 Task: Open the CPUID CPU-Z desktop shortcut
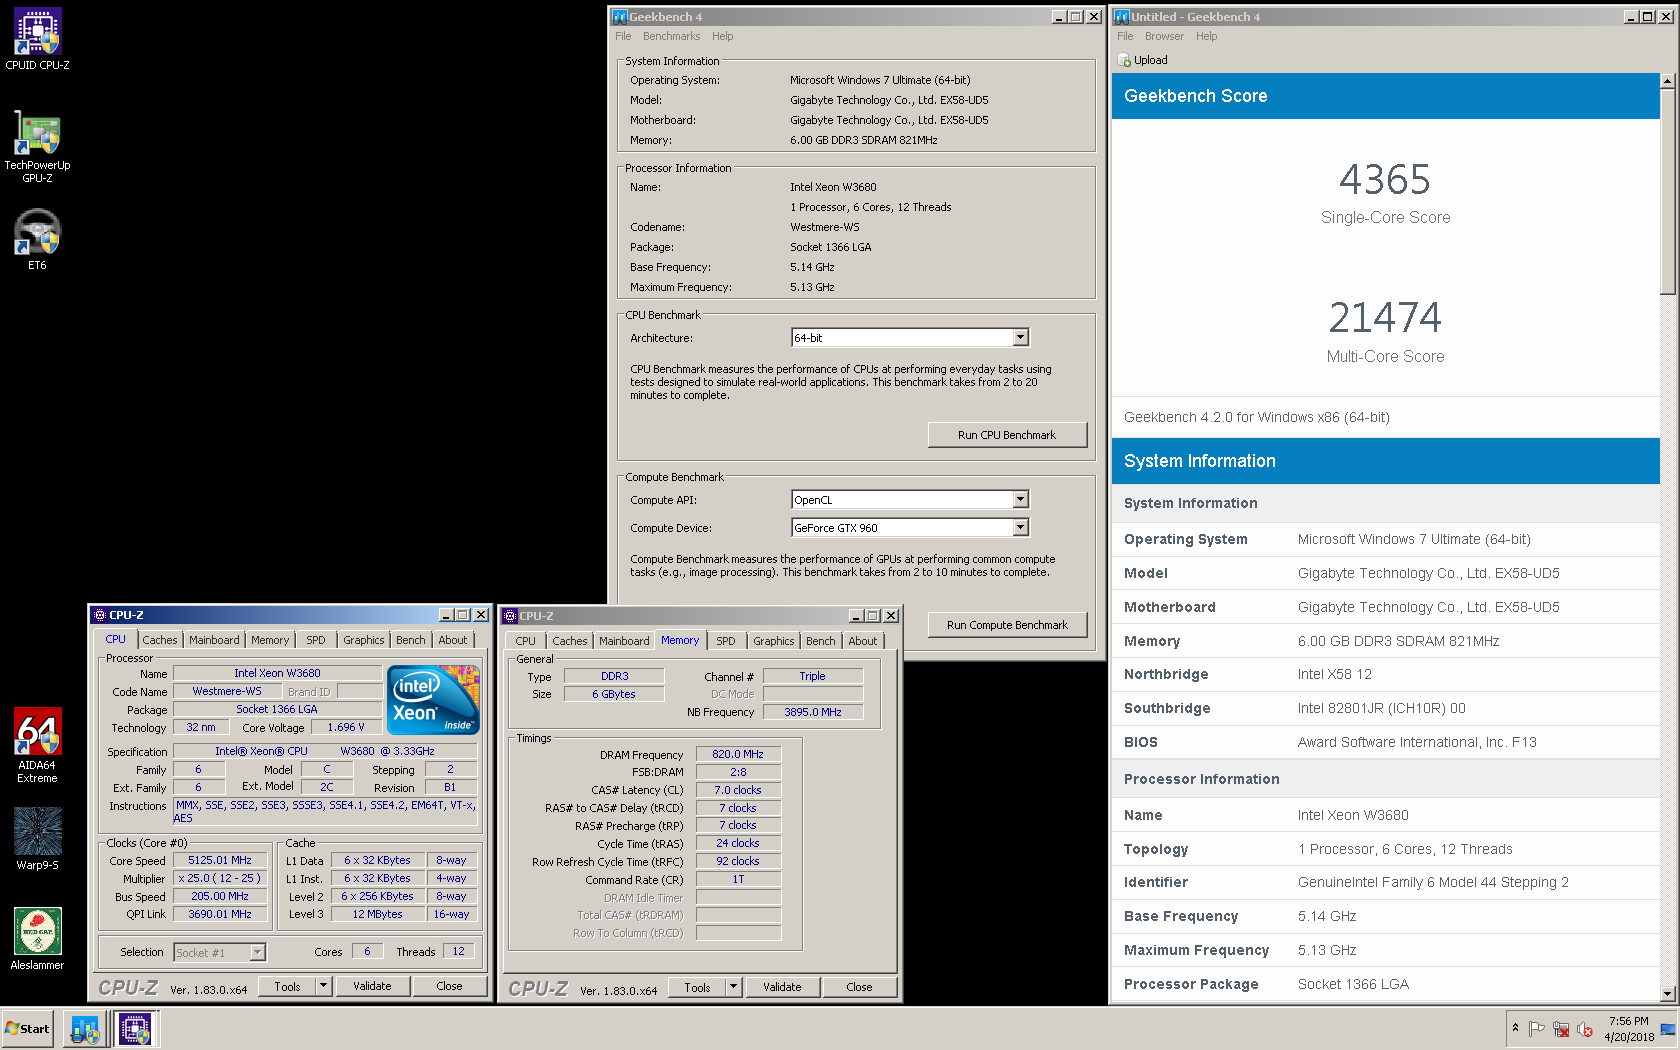point(37,39)
